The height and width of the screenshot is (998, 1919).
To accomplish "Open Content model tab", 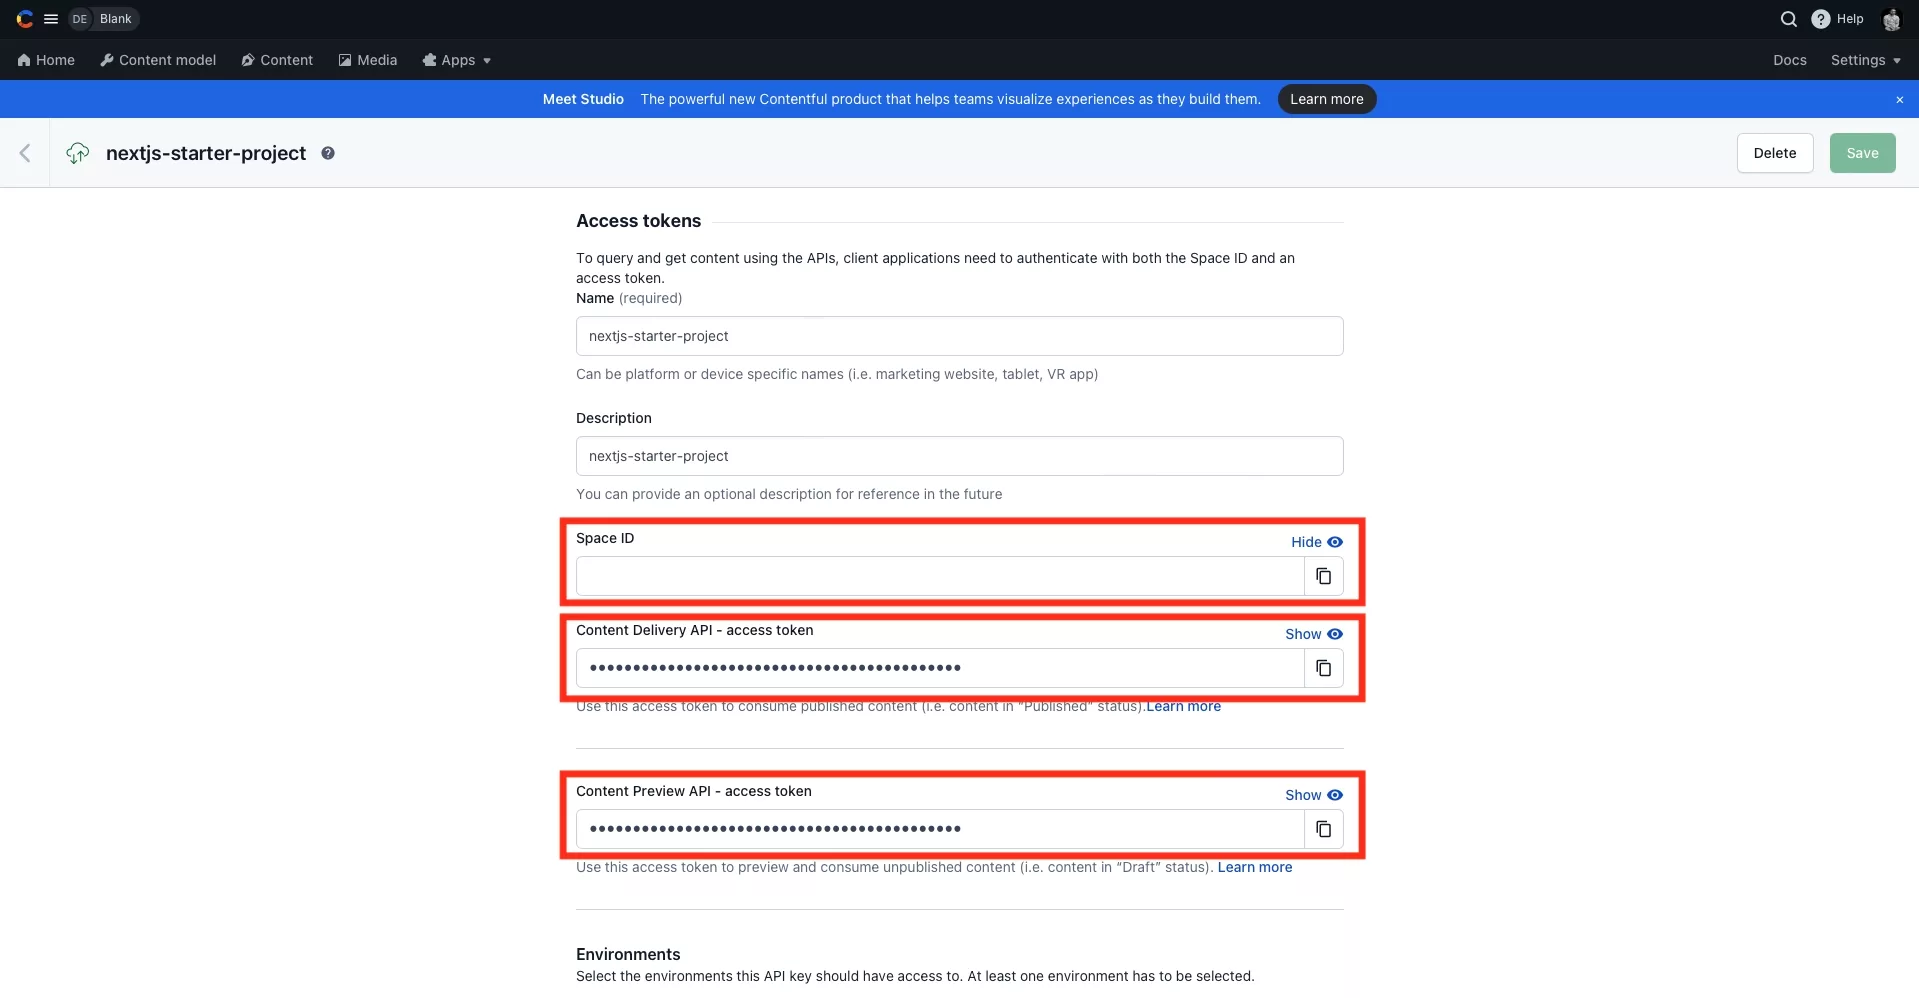I will pos(158,60).
